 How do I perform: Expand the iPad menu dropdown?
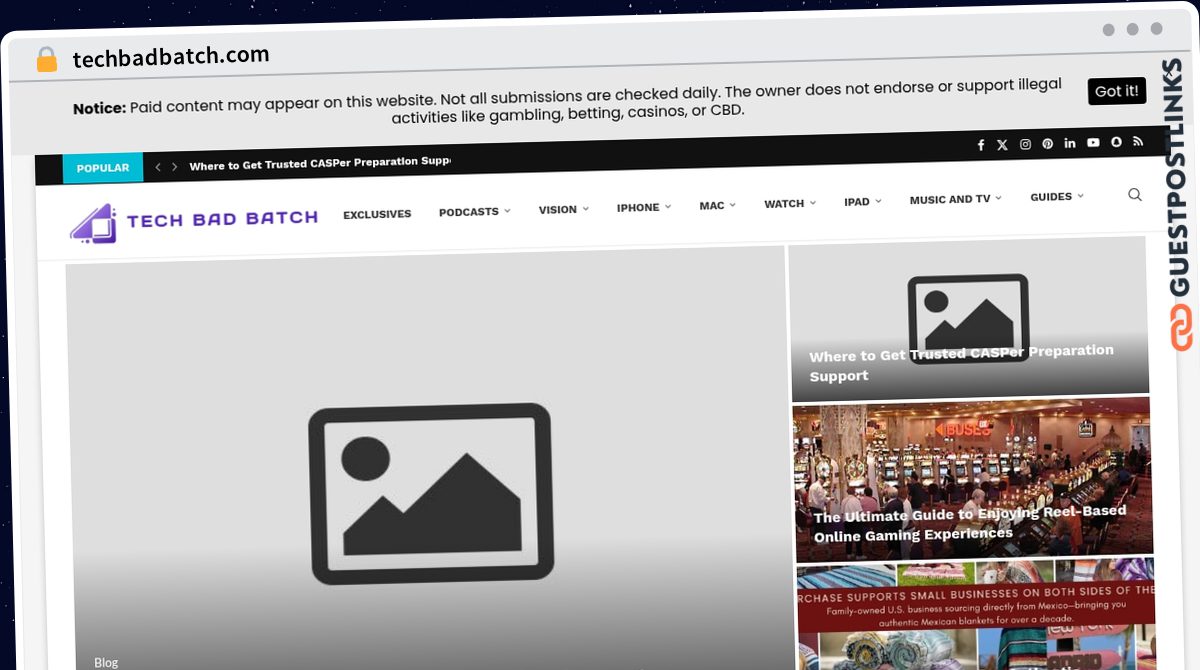(x=863, y=202)
